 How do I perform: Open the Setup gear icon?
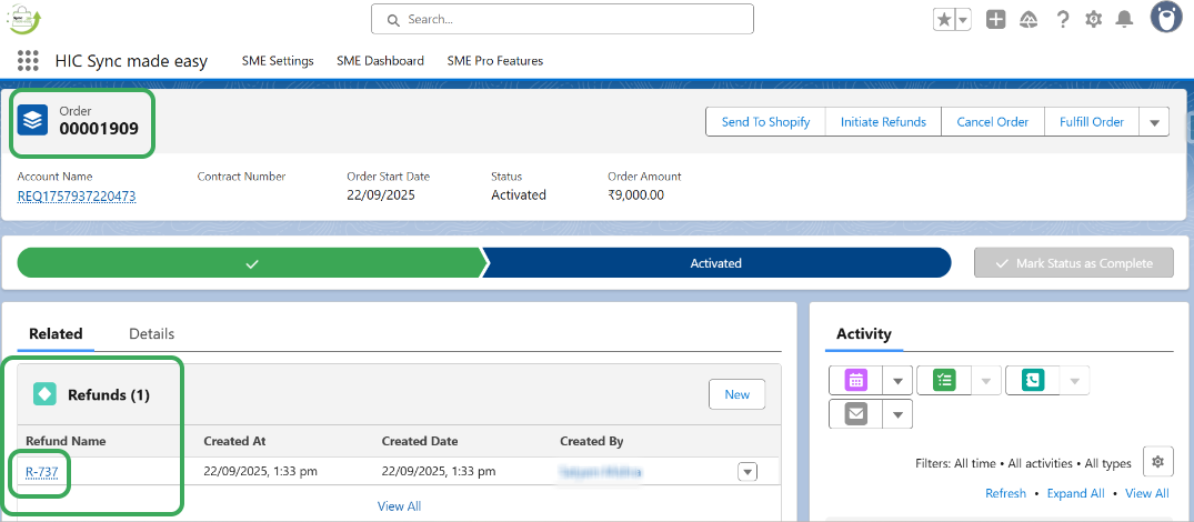(1093, 20)
